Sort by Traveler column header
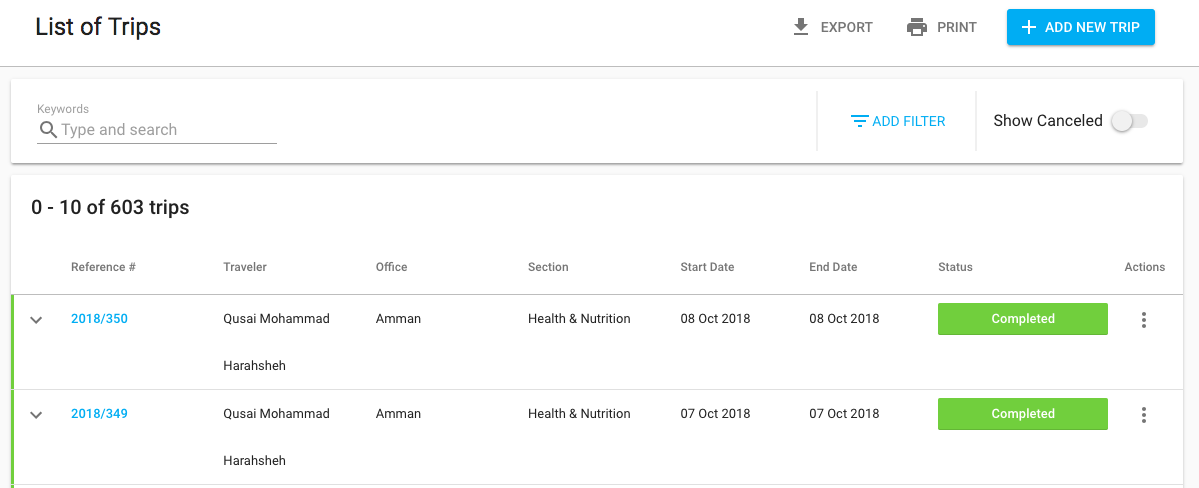Image resolution: width=1199 pixels, height=488 pixels. (245, 267)
